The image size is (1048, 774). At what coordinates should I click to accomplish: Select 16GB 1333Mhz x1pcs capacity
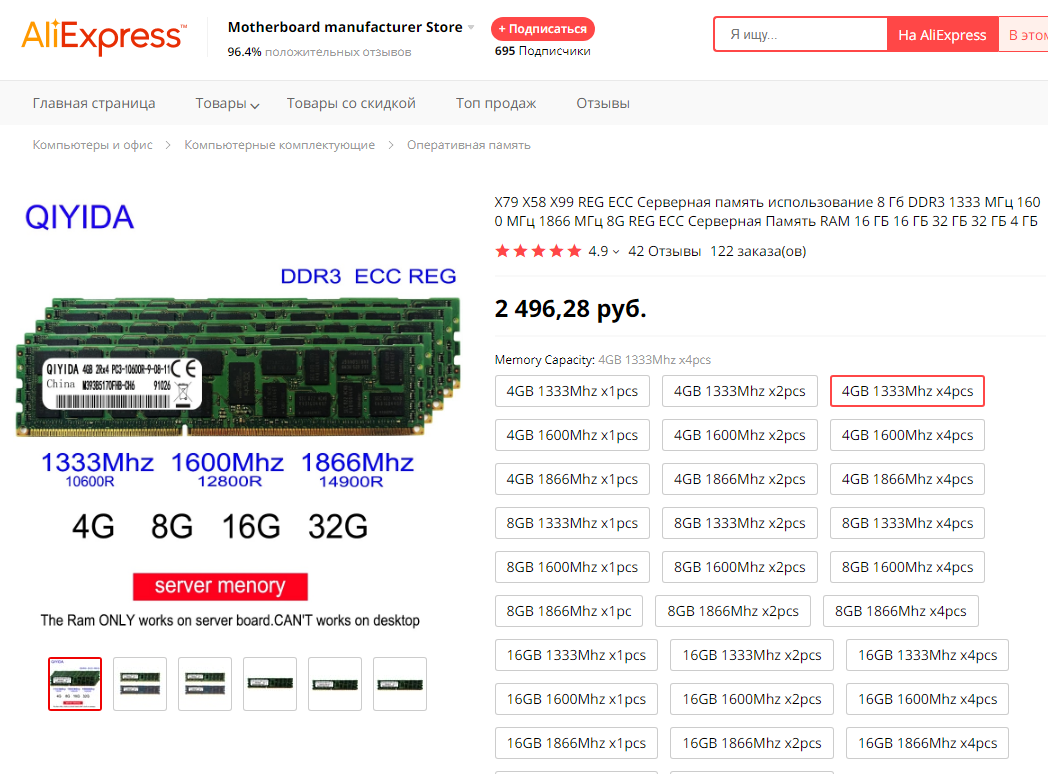pyautogui.click(x=576, y=655)
